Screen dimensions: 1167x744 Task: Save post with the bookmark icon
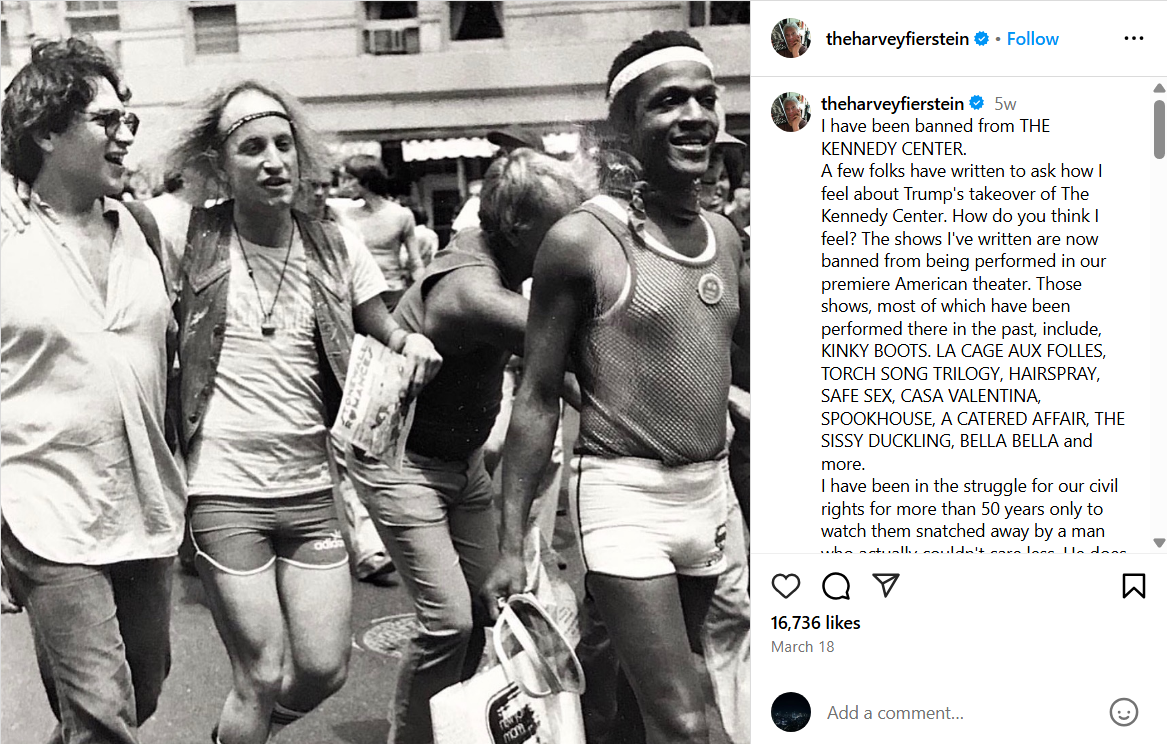click(x=1134, y=586)
